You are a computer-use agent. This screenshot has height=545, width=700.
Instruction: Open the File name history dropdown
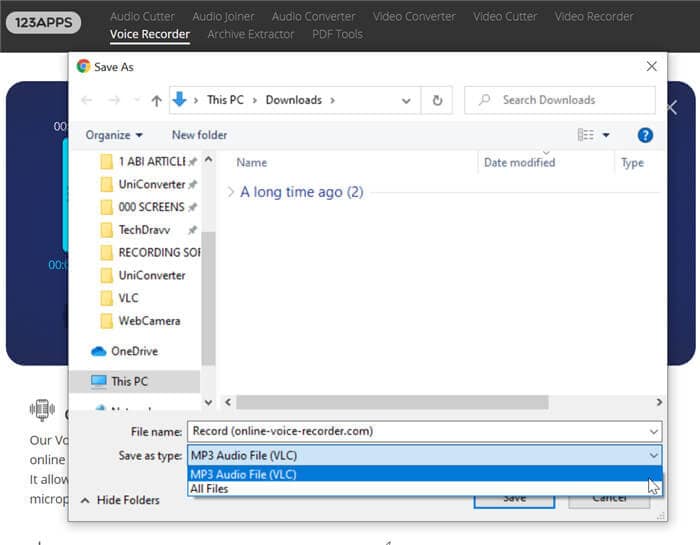(653, 432)
